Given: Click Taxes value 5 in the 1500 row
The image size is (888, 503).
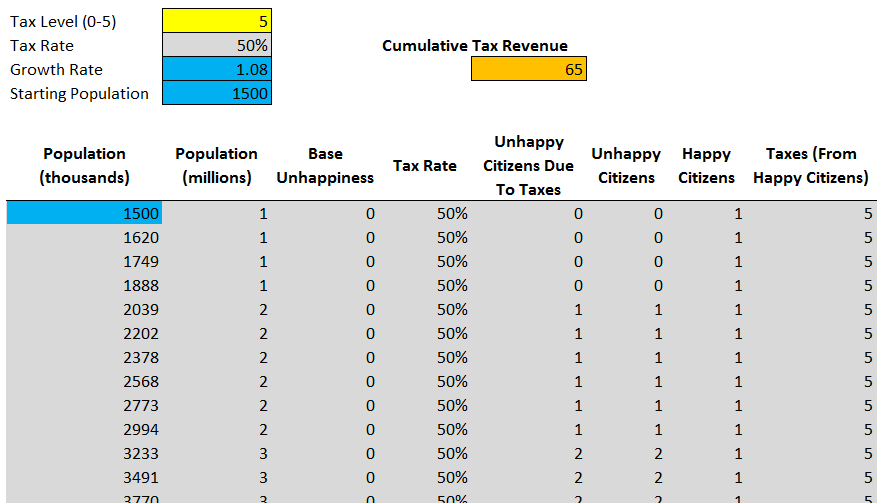Looking at the screenshot, I should click(868, 214).
